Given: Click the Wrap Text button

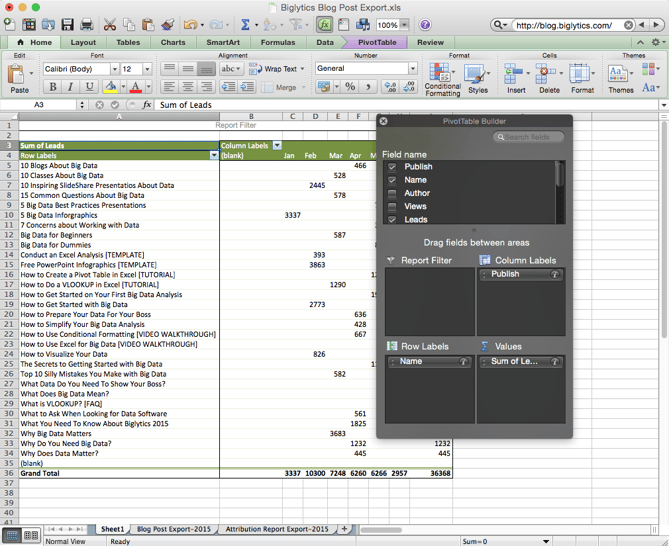Looking at the screenshot, I should (x=279, y=69).
